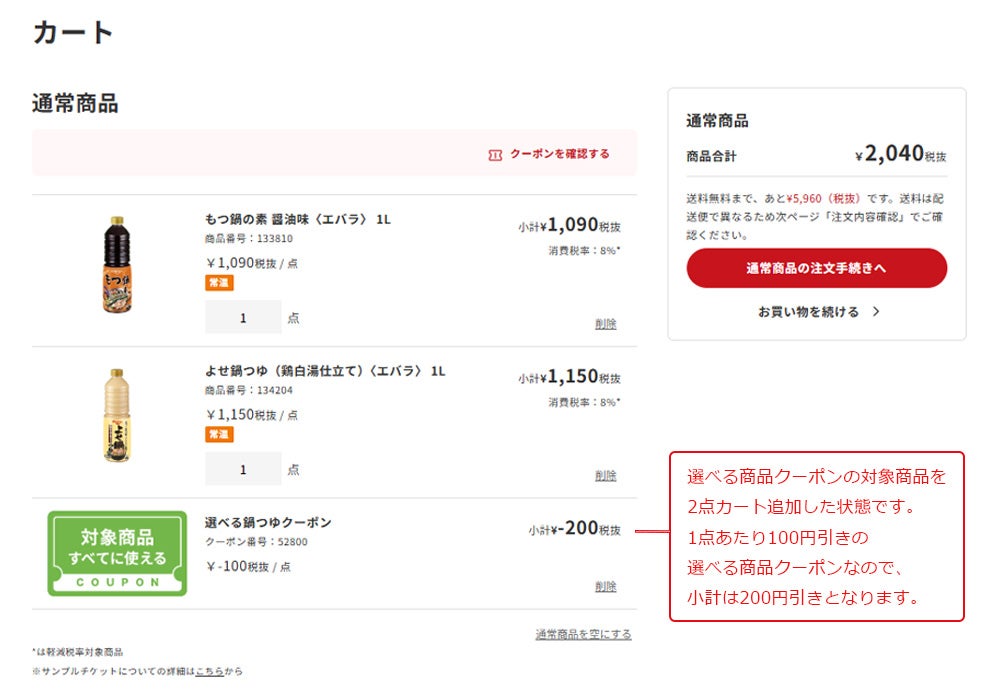1000x700 pixels.
Task: Click the coupon ticket icon
Action: tap(495, 155)
